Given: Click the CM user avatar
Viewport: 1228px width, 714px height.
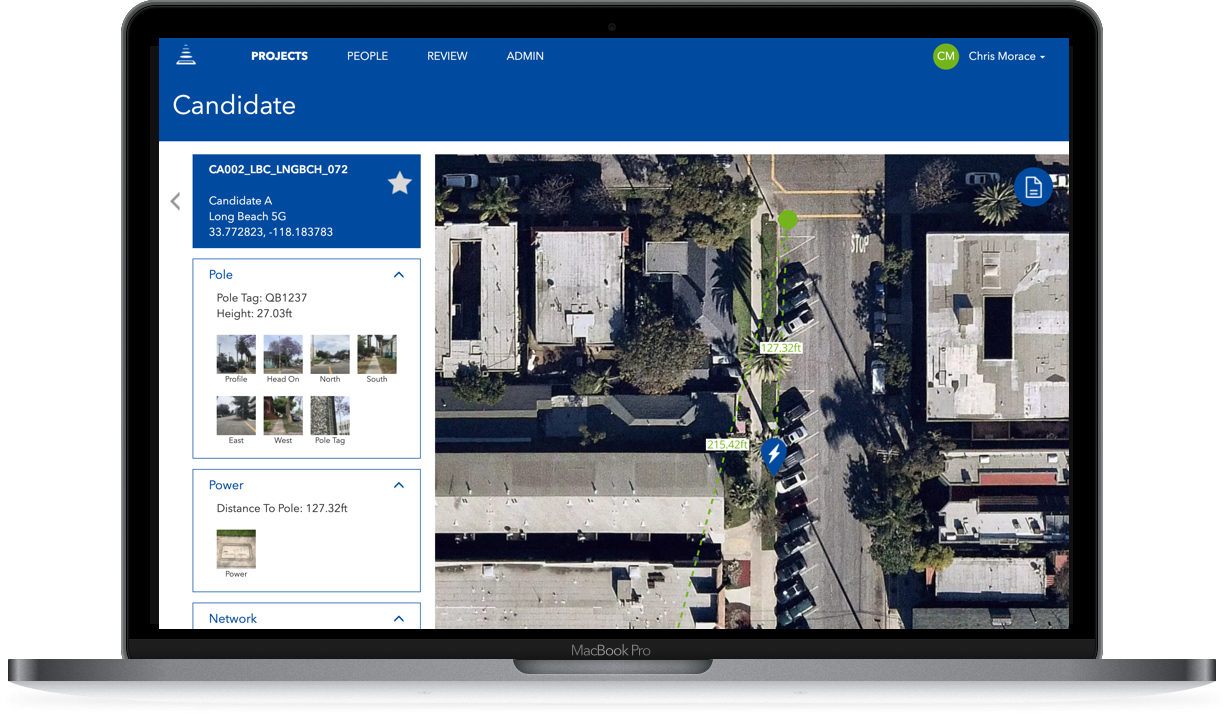Looking at the screenshot, I should coord(945,57).
